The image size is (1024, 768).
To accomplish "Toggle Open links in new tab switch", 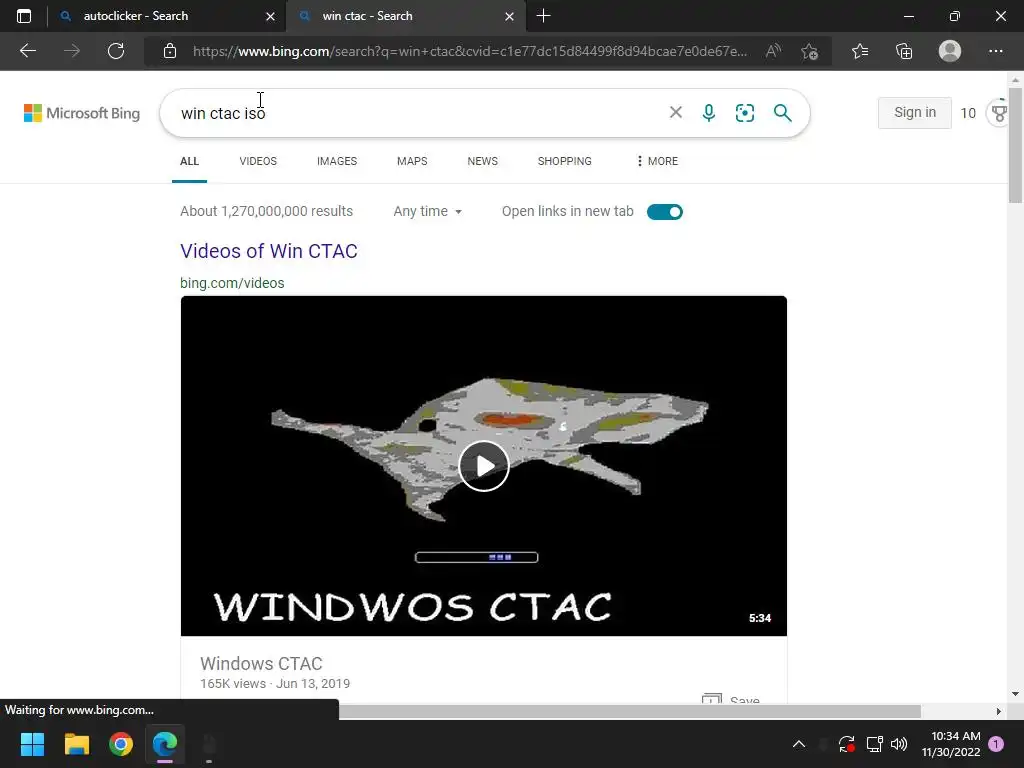I will coord(665,212).
